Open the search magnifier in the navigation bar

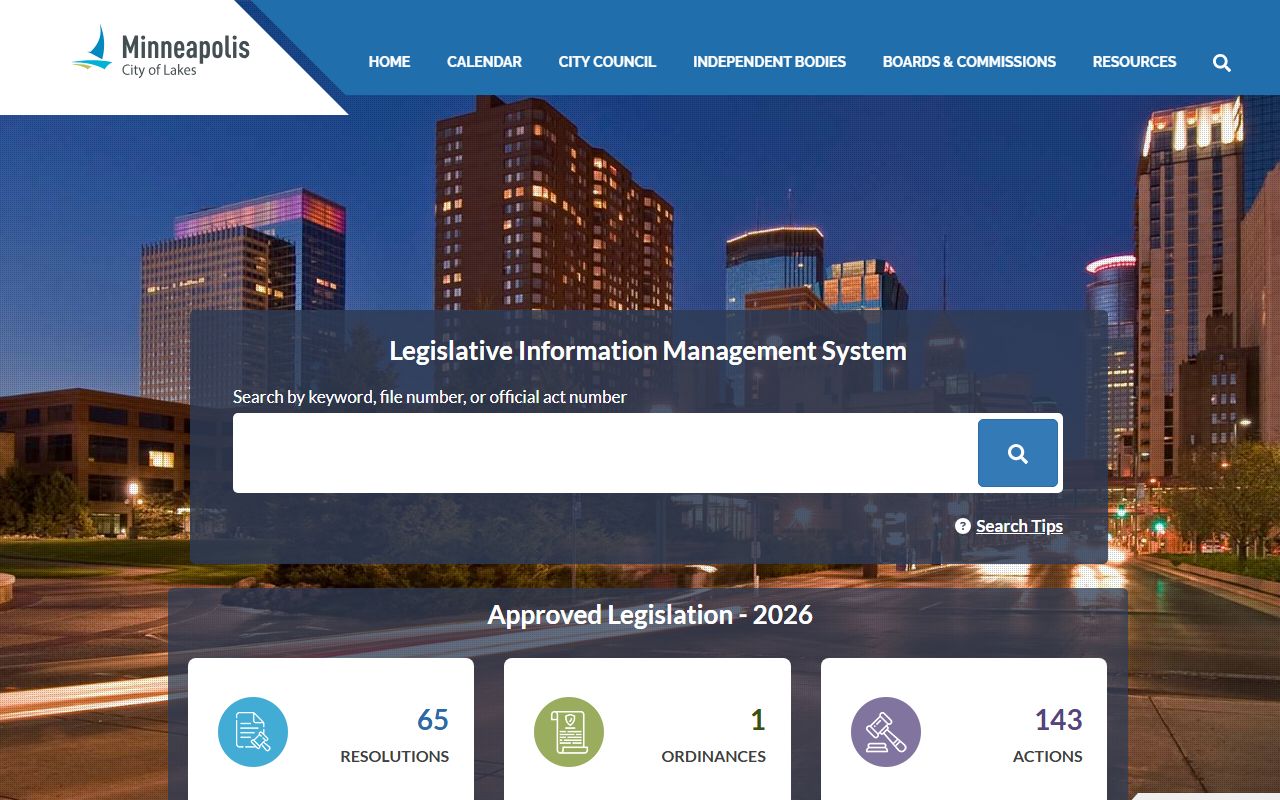[x=1222, y=62]
